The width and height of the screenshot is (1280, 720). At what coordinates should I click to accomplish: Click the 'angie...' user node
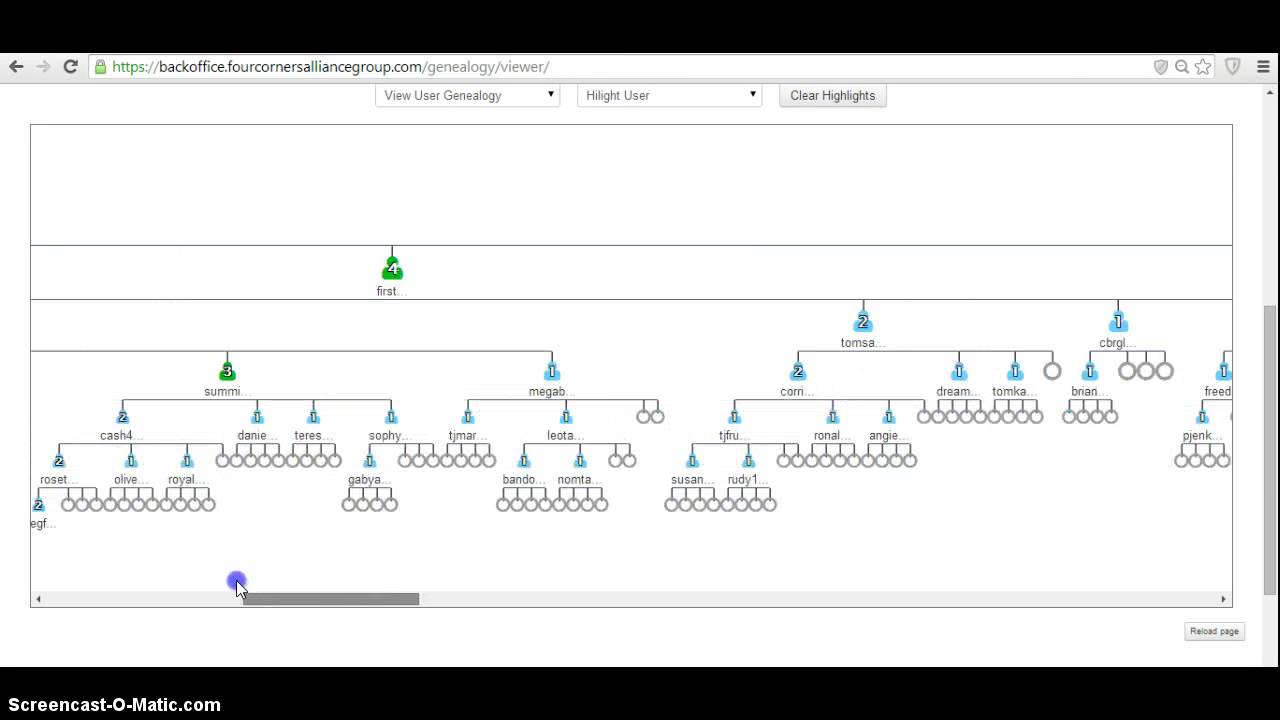888,416
